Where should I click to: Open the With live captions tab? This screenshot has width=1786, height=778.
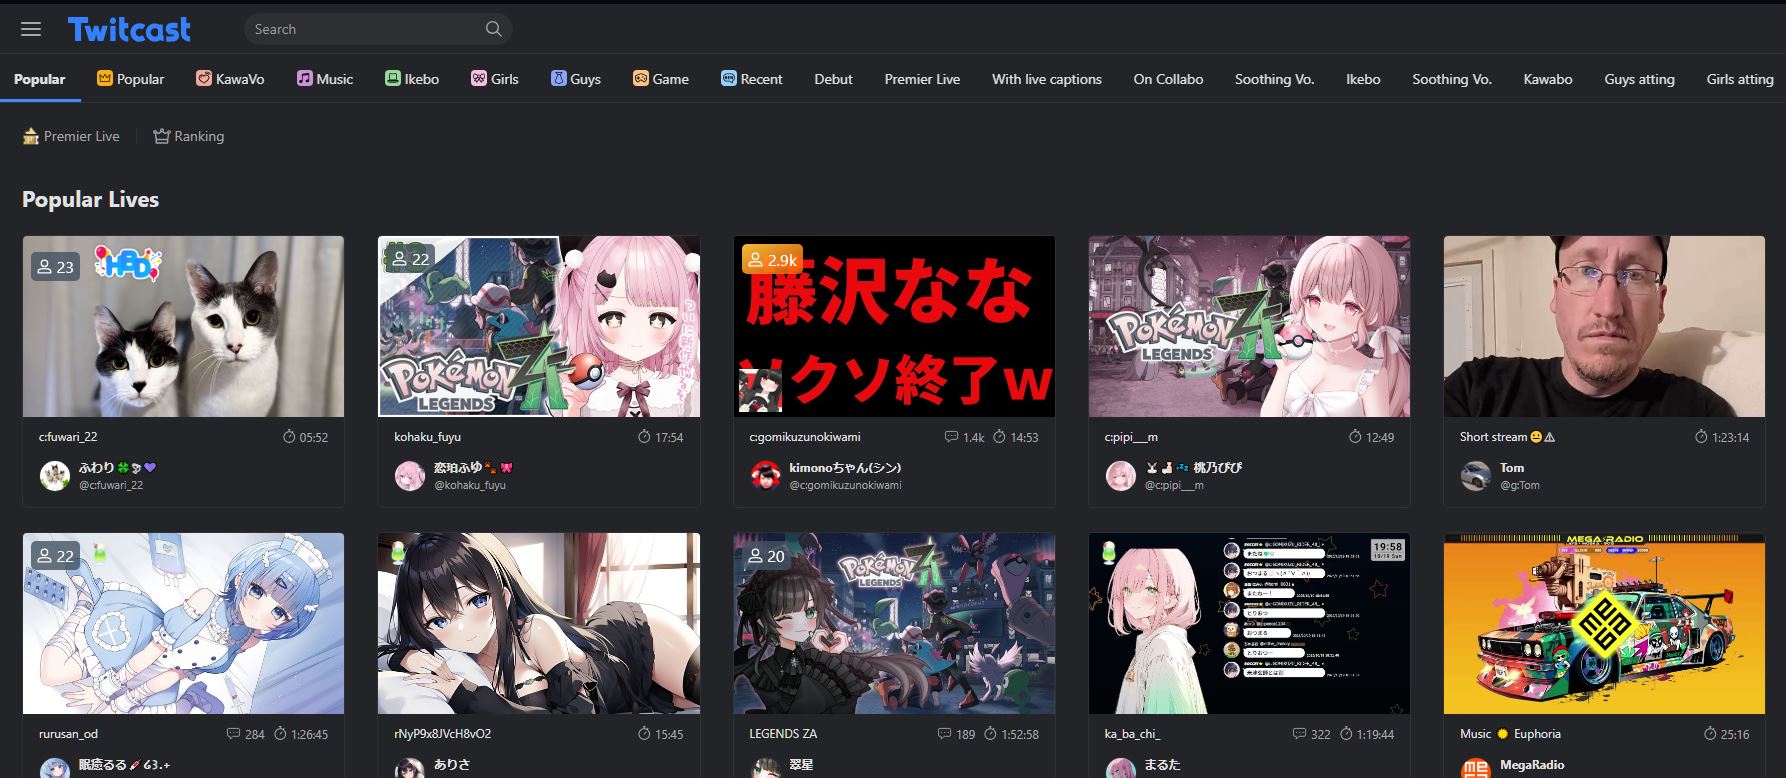point(1047,79)
